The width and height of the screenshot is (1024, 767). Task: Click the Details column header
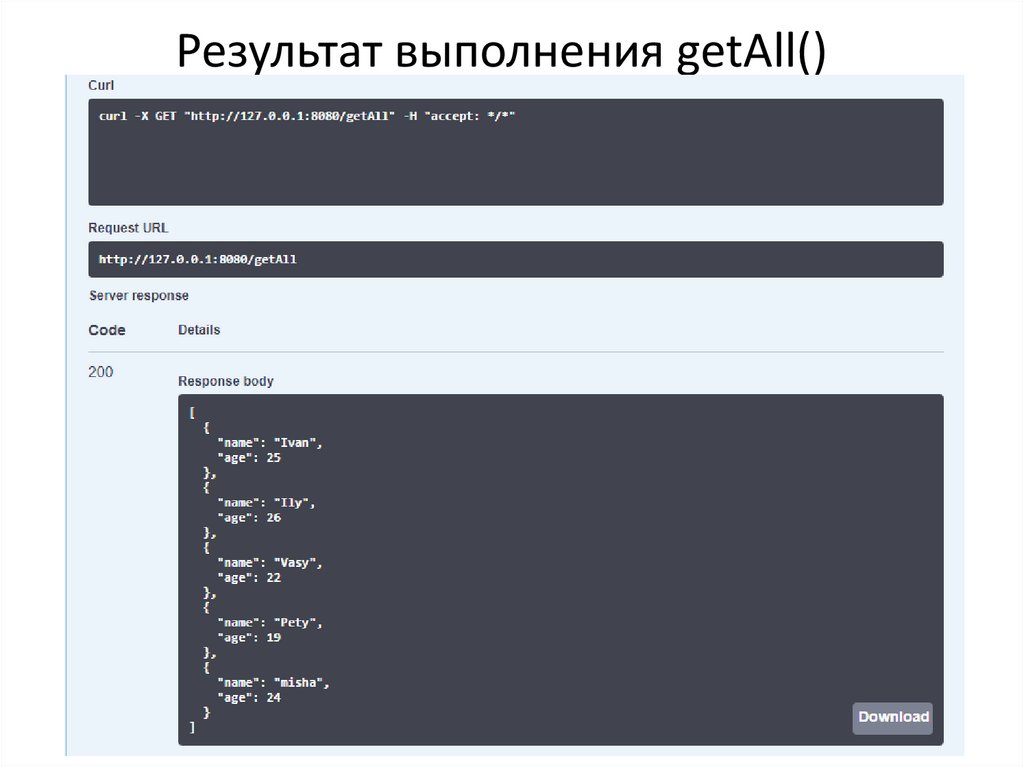[199, 330]
